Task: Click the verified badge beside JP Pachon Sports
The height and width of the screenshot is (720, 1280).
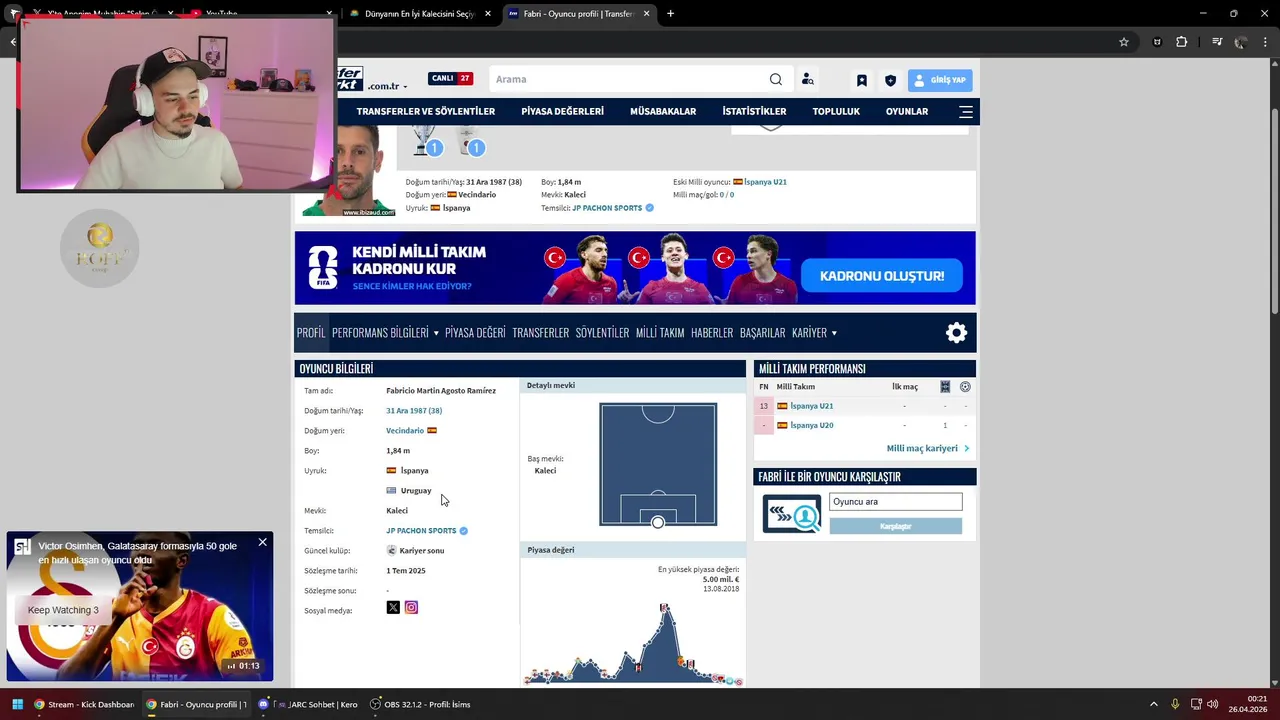Action: coord(463,531)
